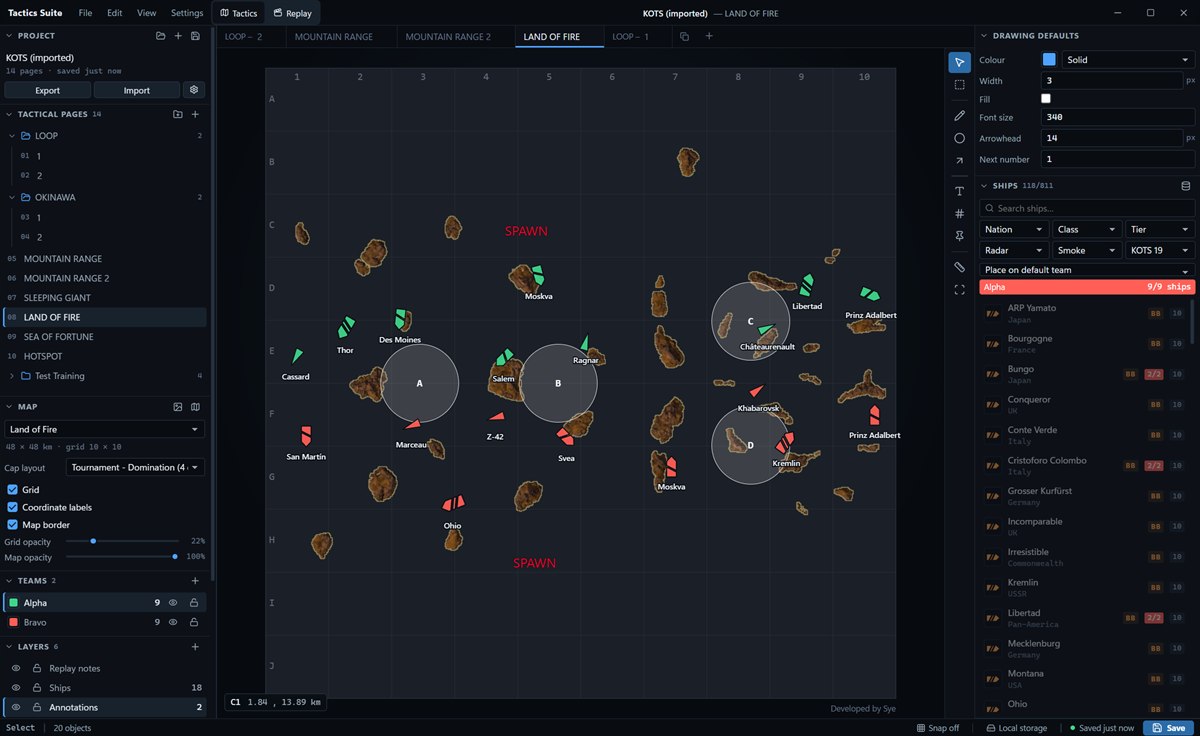
Task: Adjust the Grid opacity slider
Action: click(x=122, y=541)
